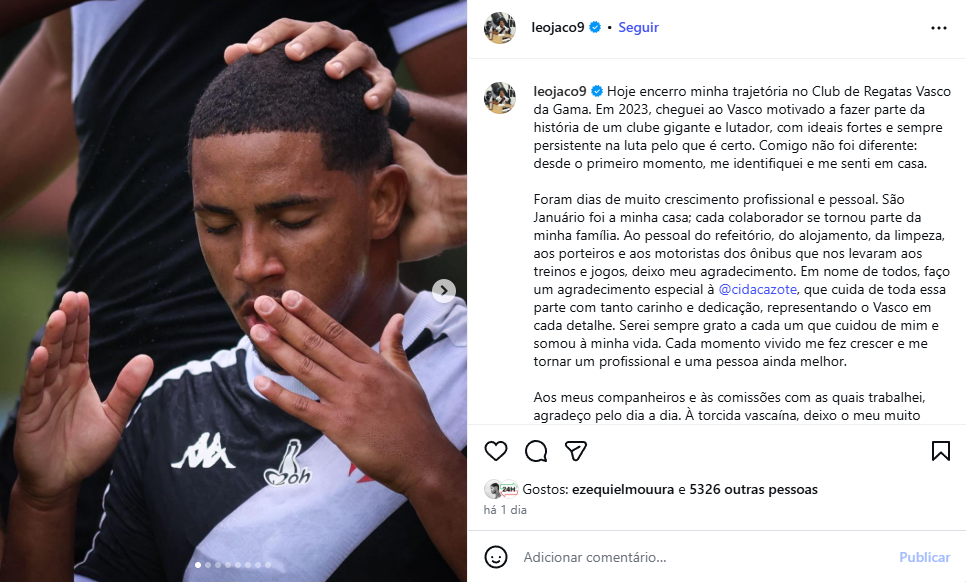Screen dimensions: 966x582
Task: Click the verified badge in post header
Action: (595, 27)
